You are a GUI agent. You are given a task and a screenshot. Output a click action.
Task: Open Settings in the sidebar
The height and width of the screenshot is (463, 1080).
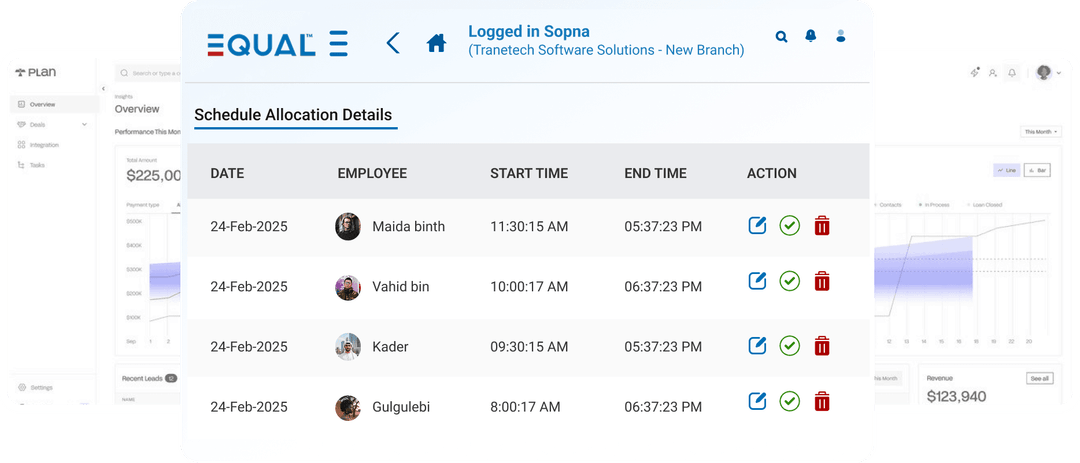[x=41, y=387]
